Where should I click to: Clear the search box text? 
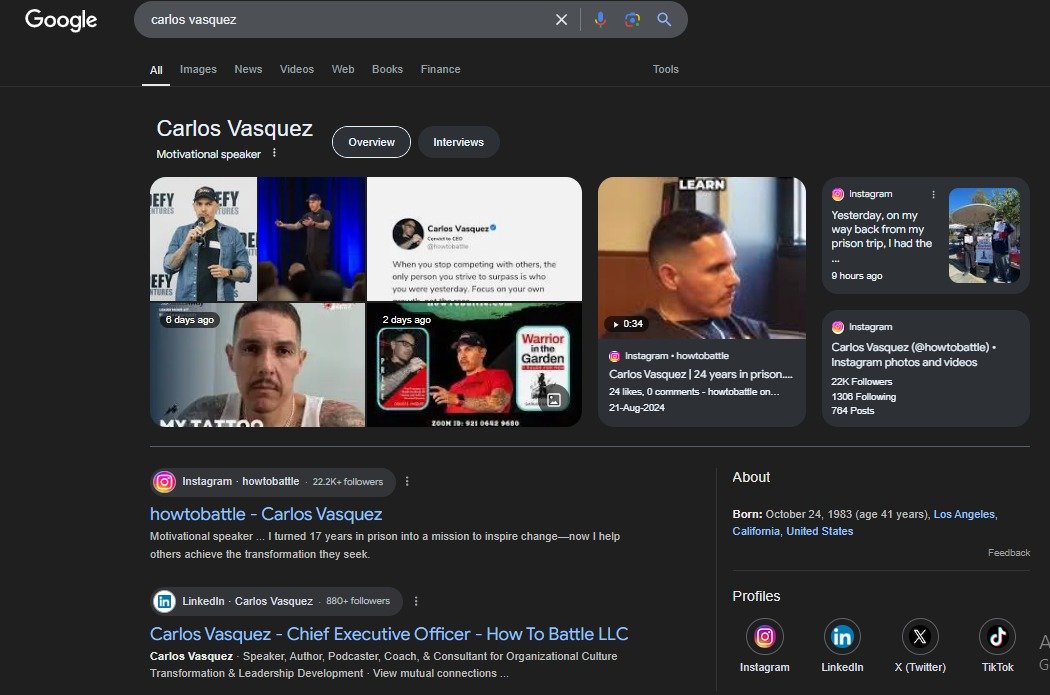561,19
